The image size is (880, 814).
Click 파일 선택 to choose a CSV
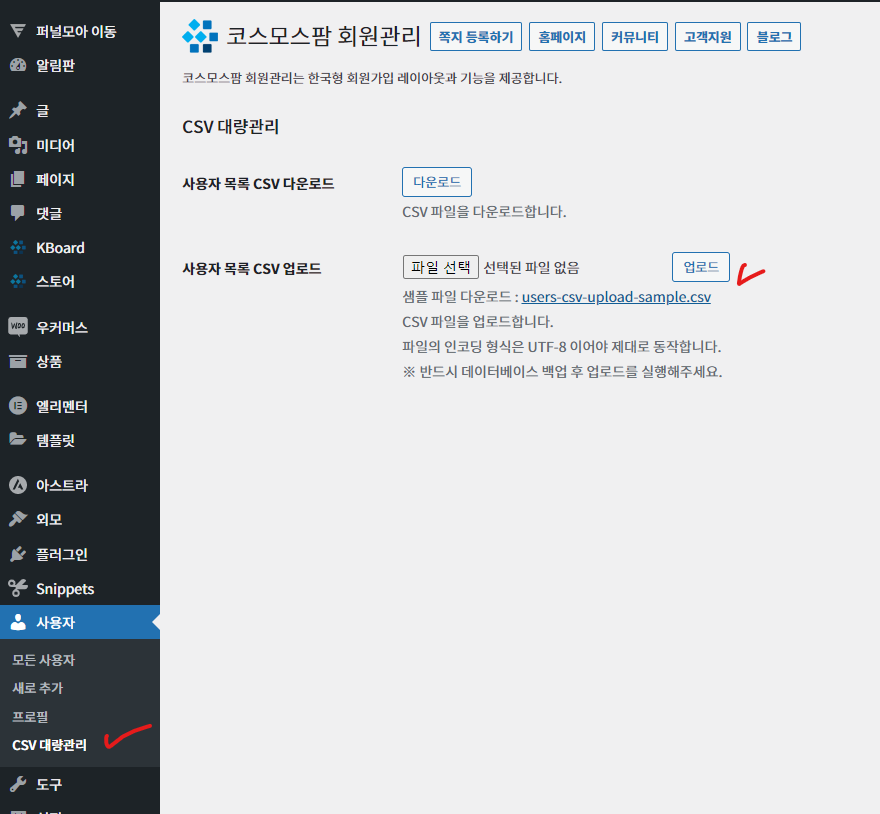[441, 267]
